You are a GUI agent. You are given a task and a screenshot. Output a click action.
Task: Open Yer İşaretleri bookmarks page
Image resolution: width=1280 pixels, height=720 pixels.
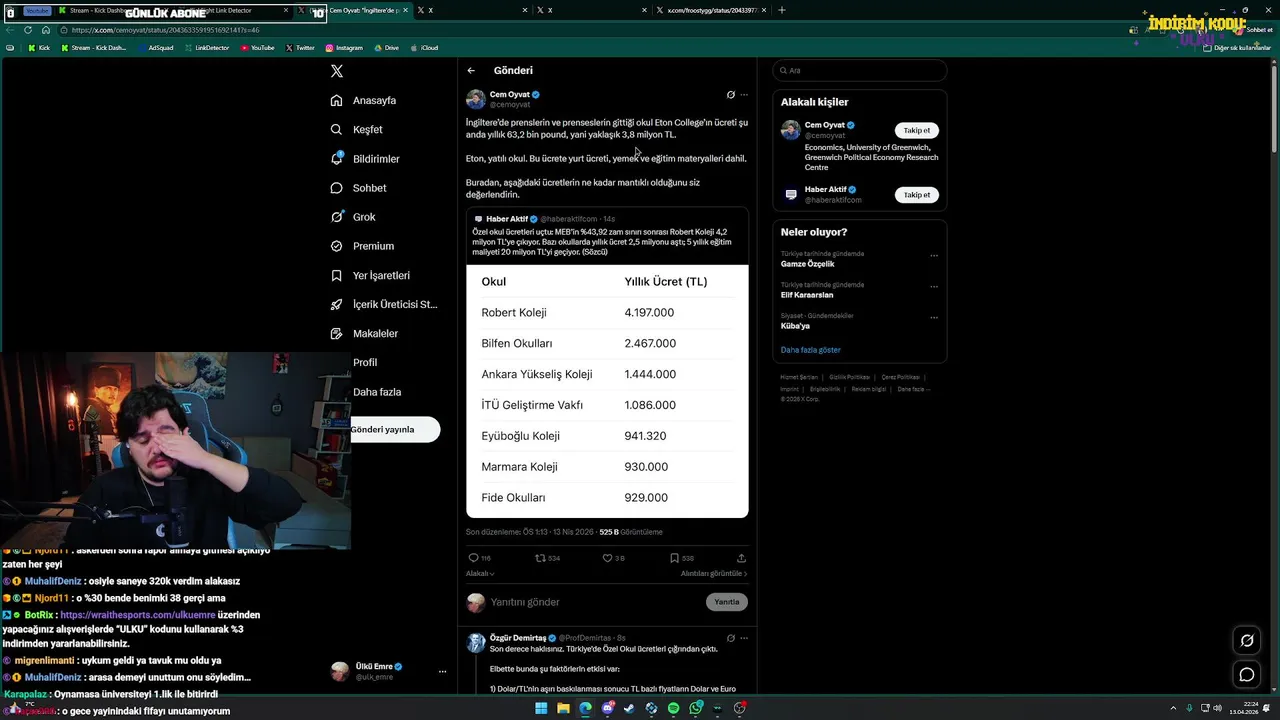370,275
